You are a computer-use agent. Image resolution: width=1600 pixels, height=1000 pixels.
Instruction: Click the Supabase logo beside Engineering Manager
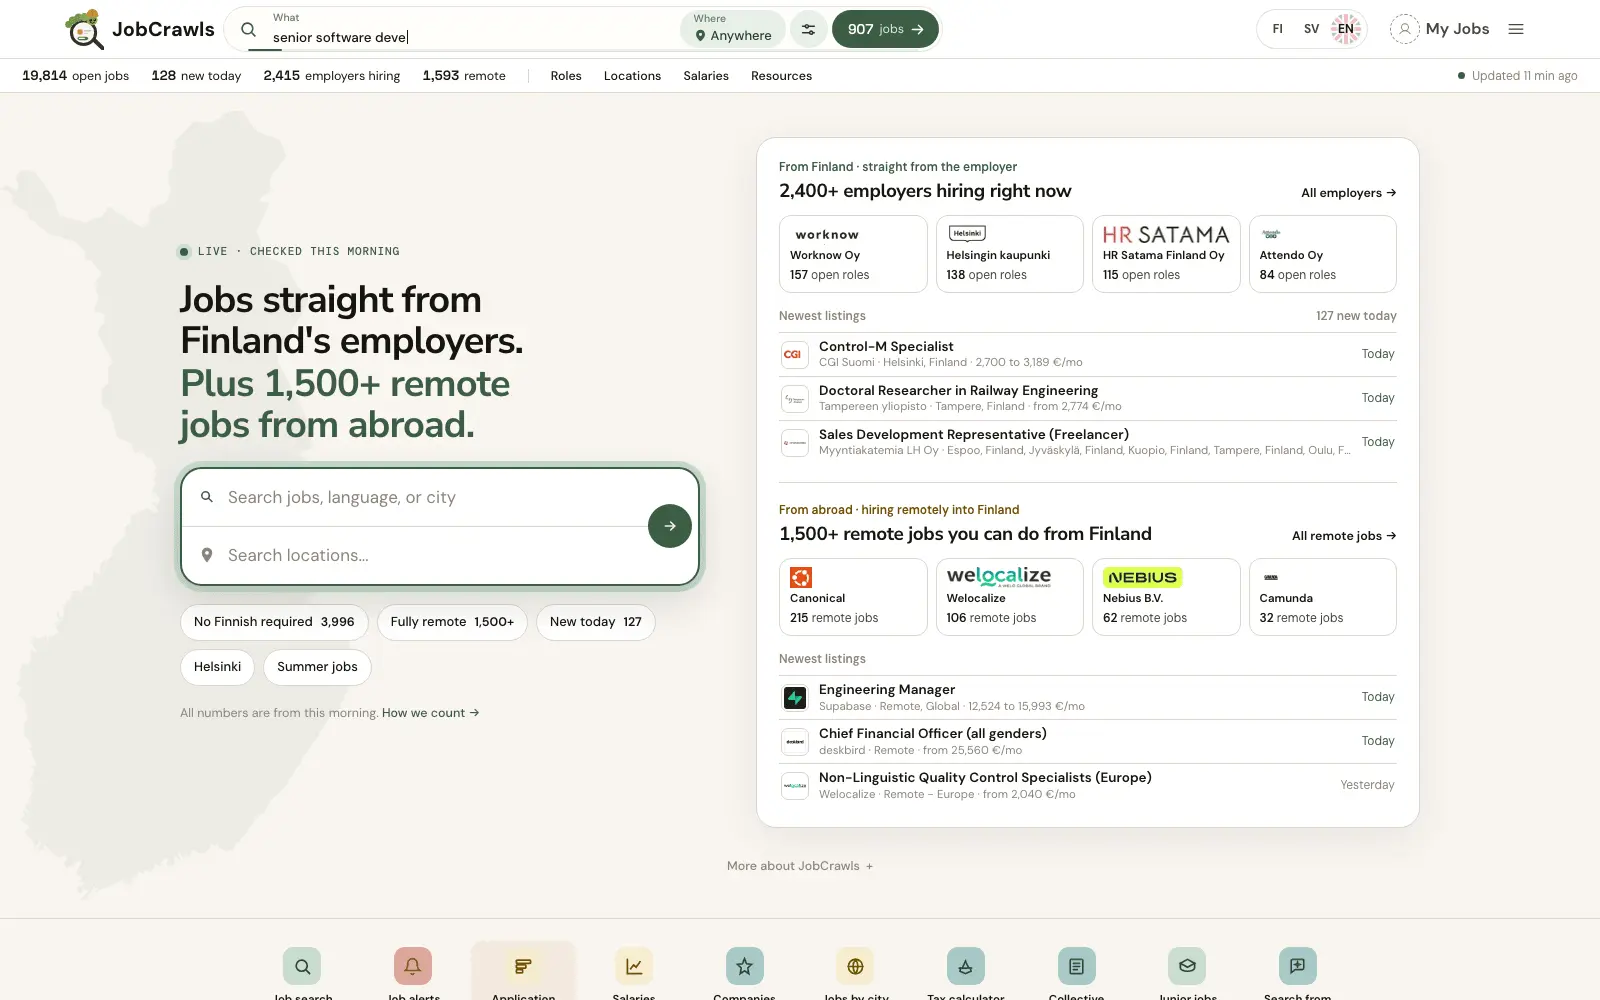[794, 697]
